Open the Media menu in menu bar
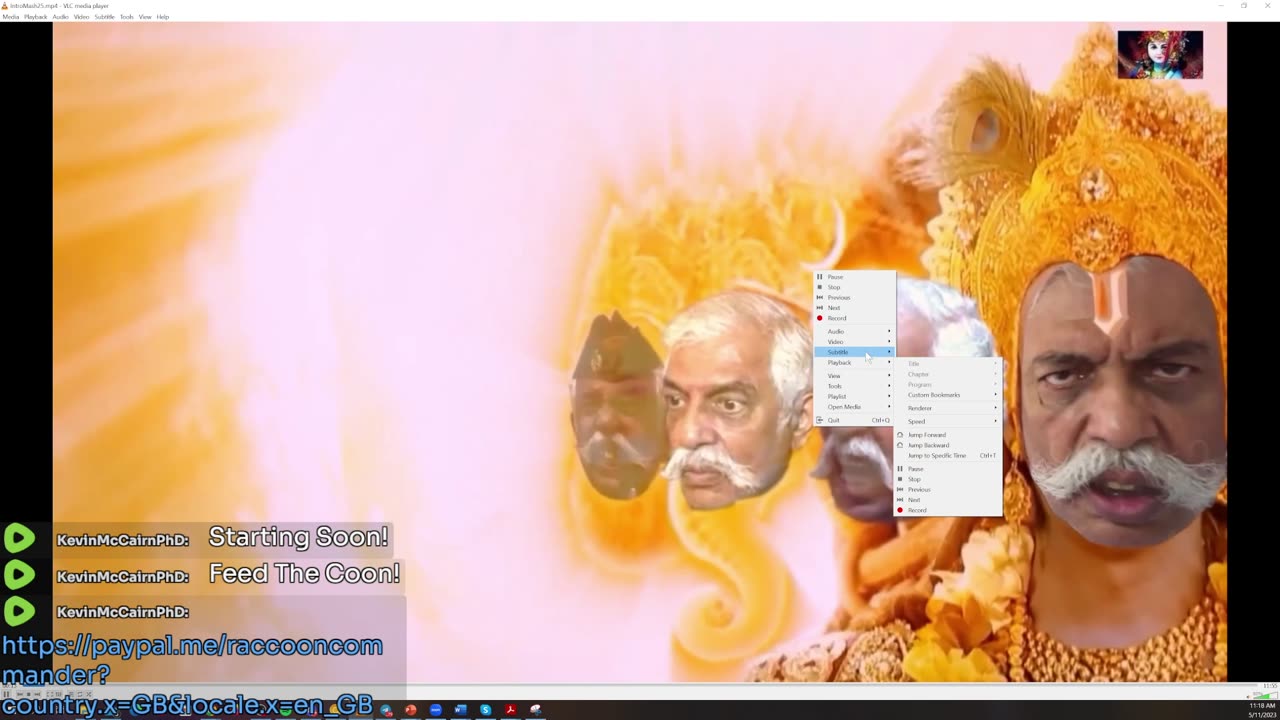The image size is (1280, 720). (10, 17)
